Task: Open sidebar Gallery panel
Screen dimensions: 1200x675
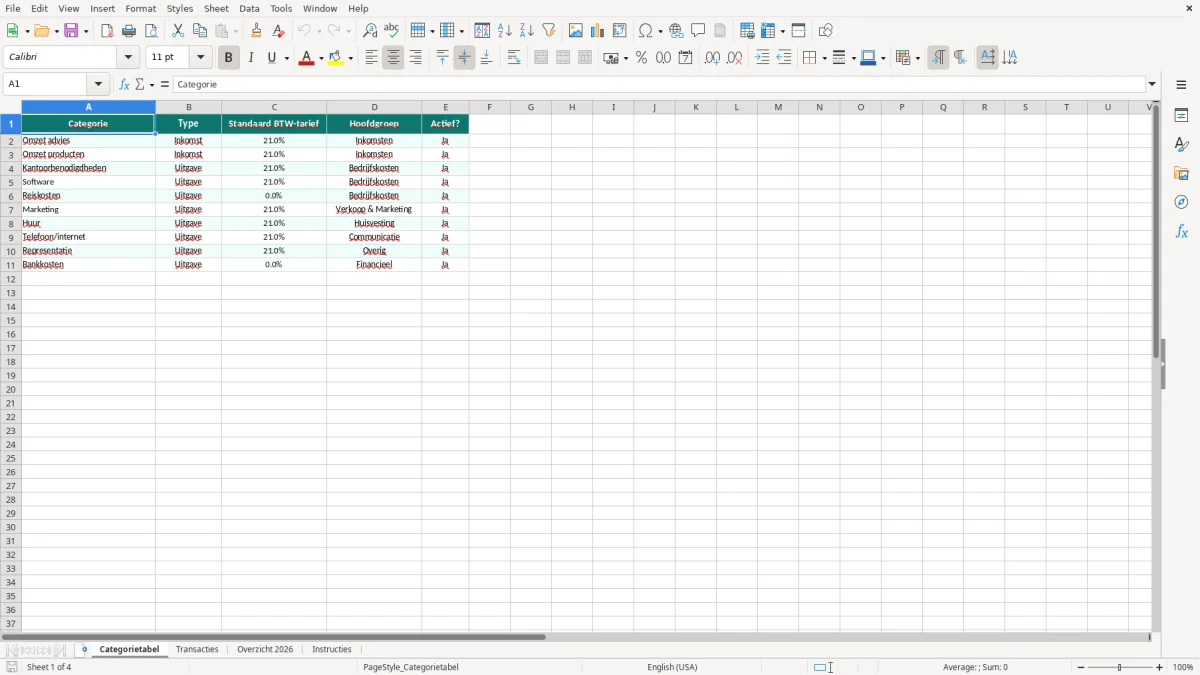Action: tap(1181, 173)
